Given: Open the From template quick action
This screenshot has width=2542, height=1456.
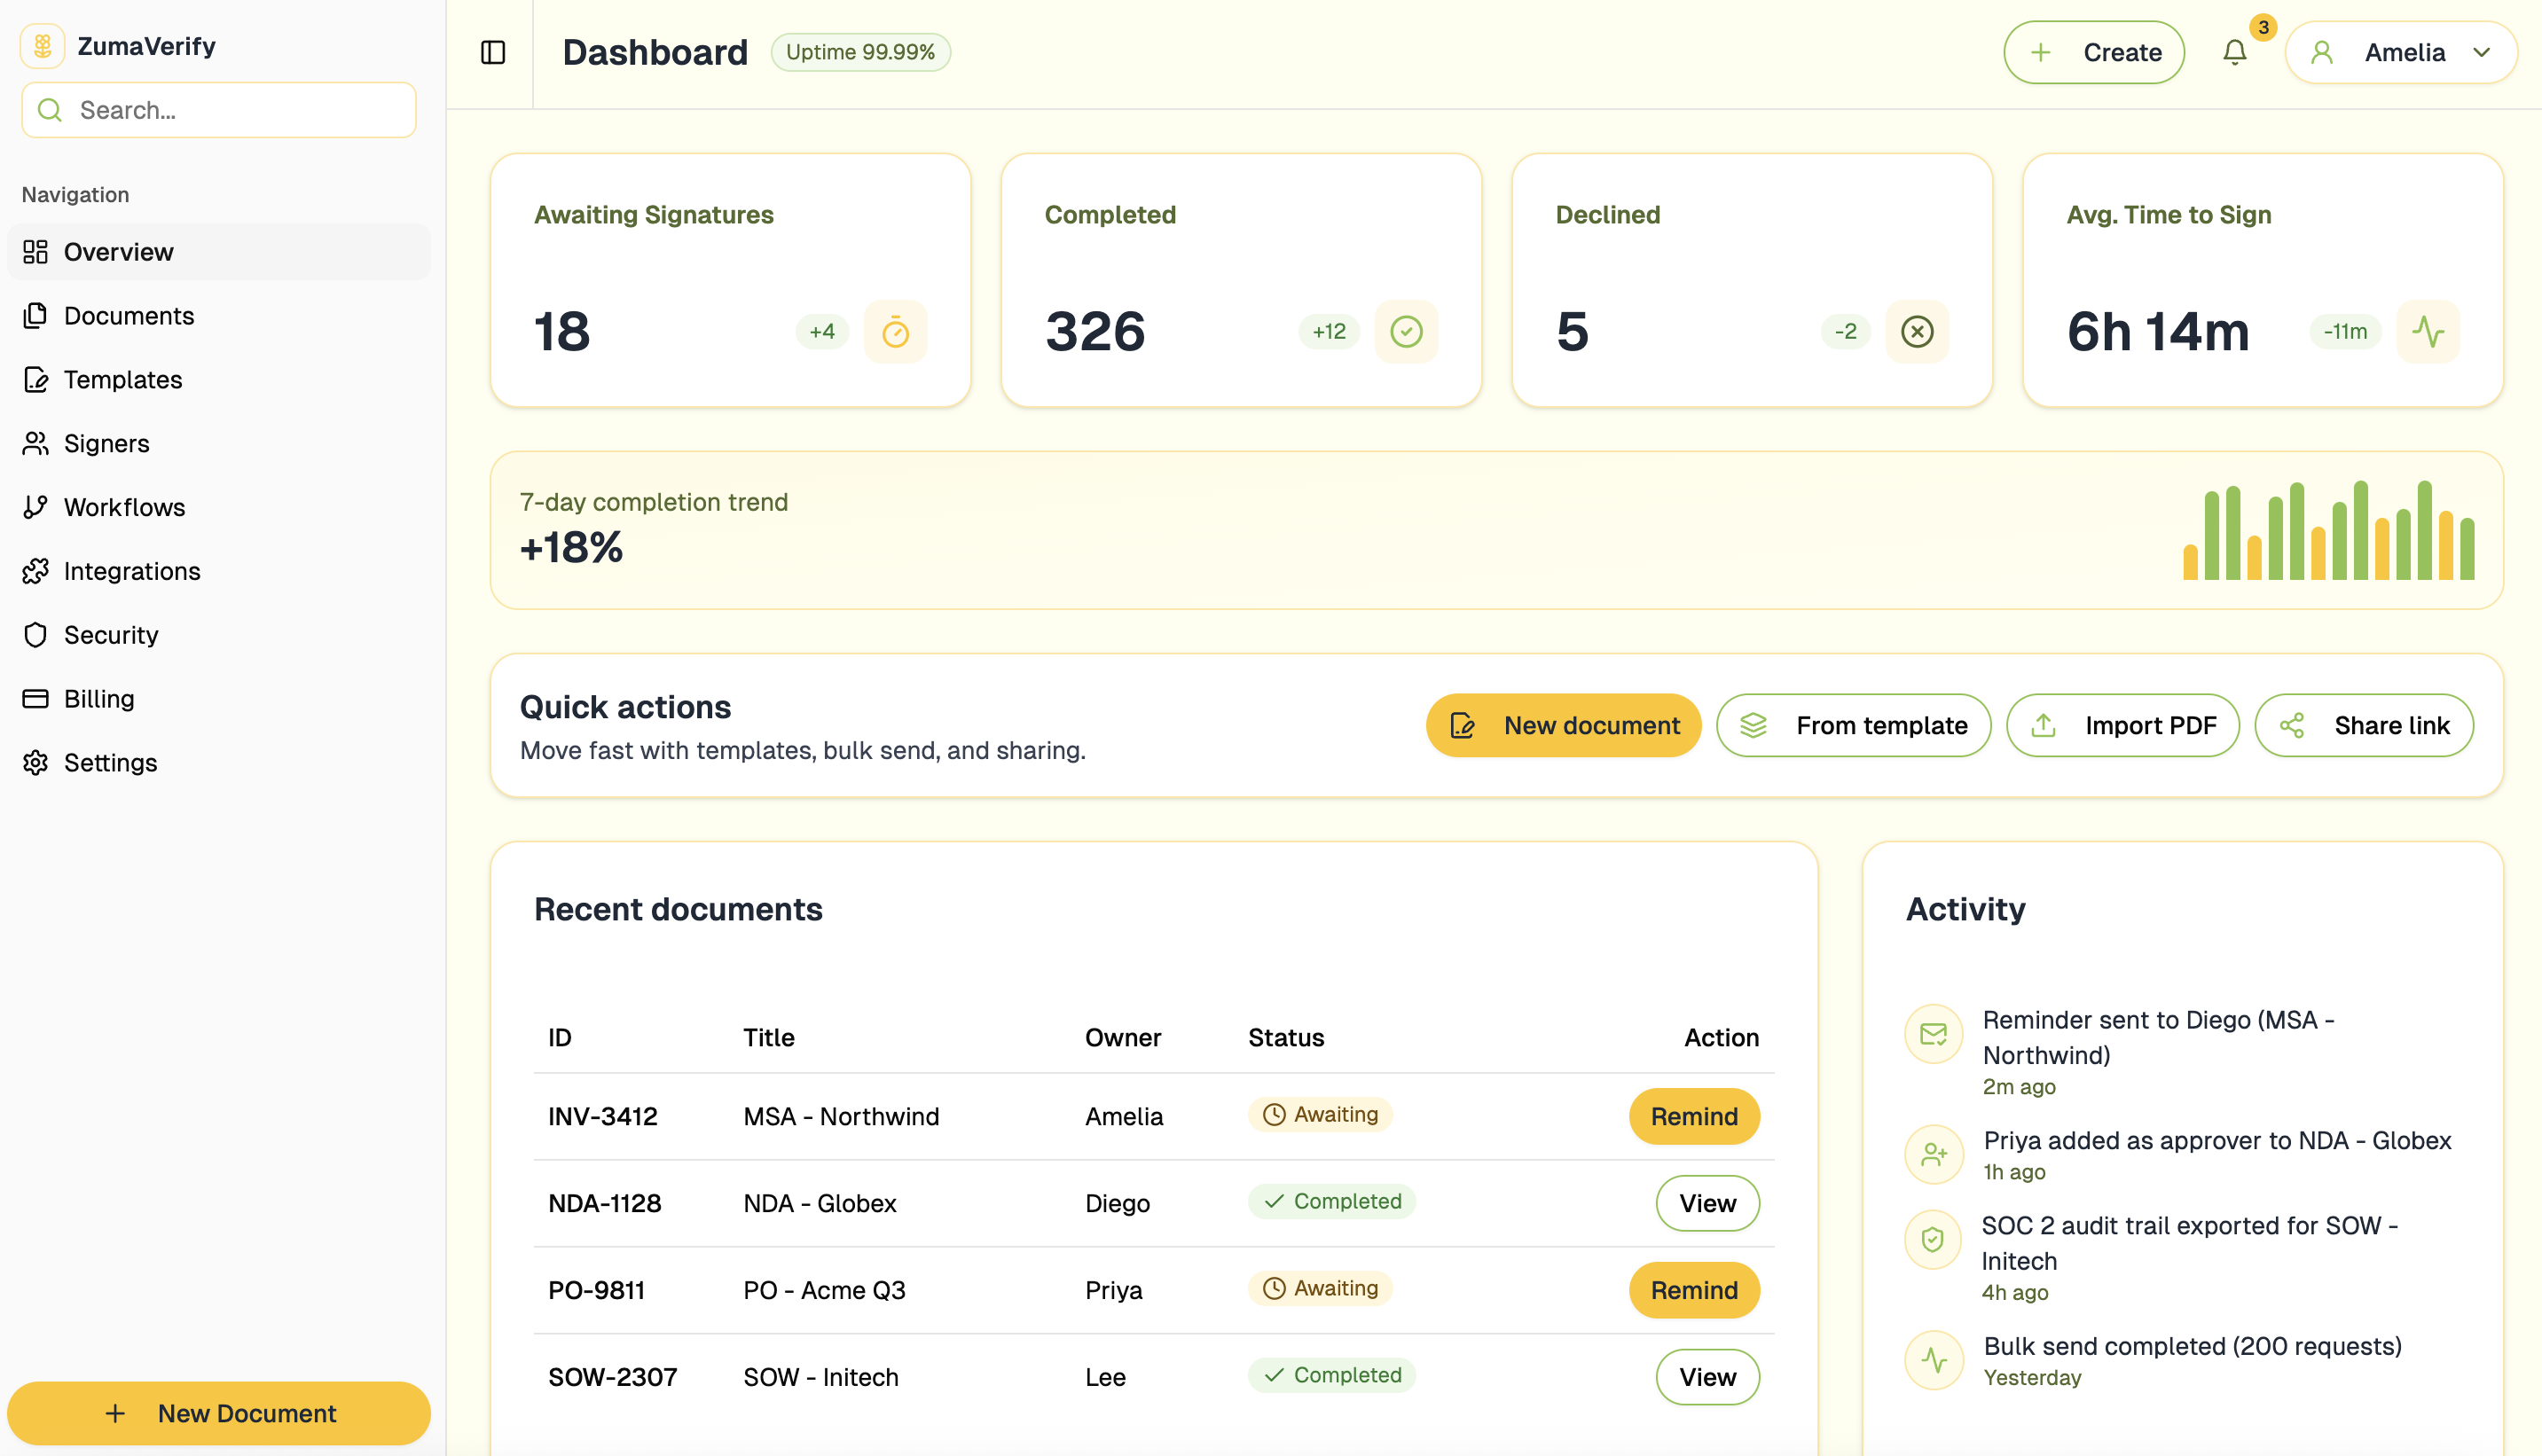Looking at the screenshot, I should pyautogui.click(x=1853, y=725).
